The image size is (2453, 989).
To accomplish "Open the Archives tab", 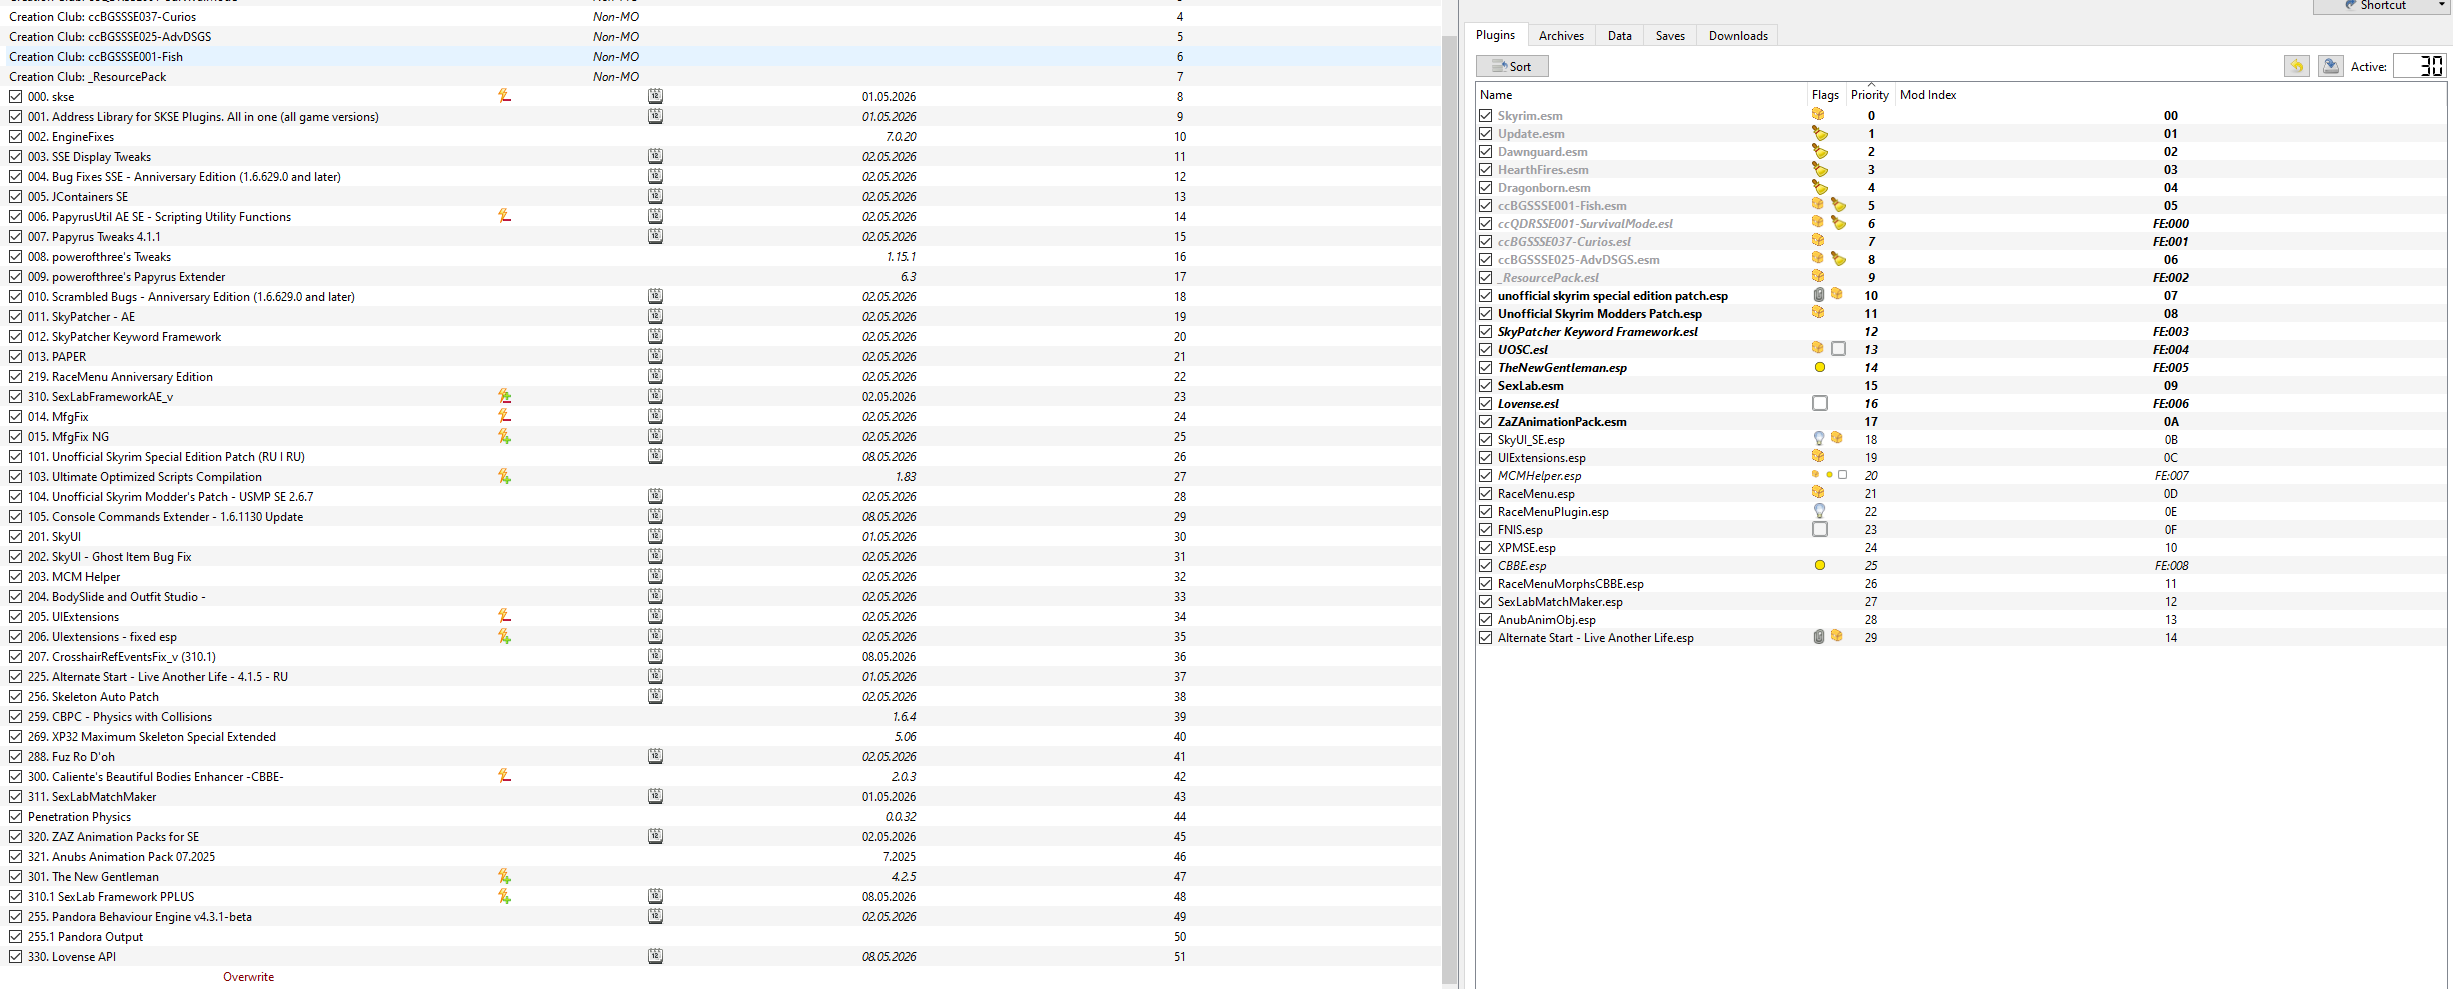I will tap(1561, 35).
